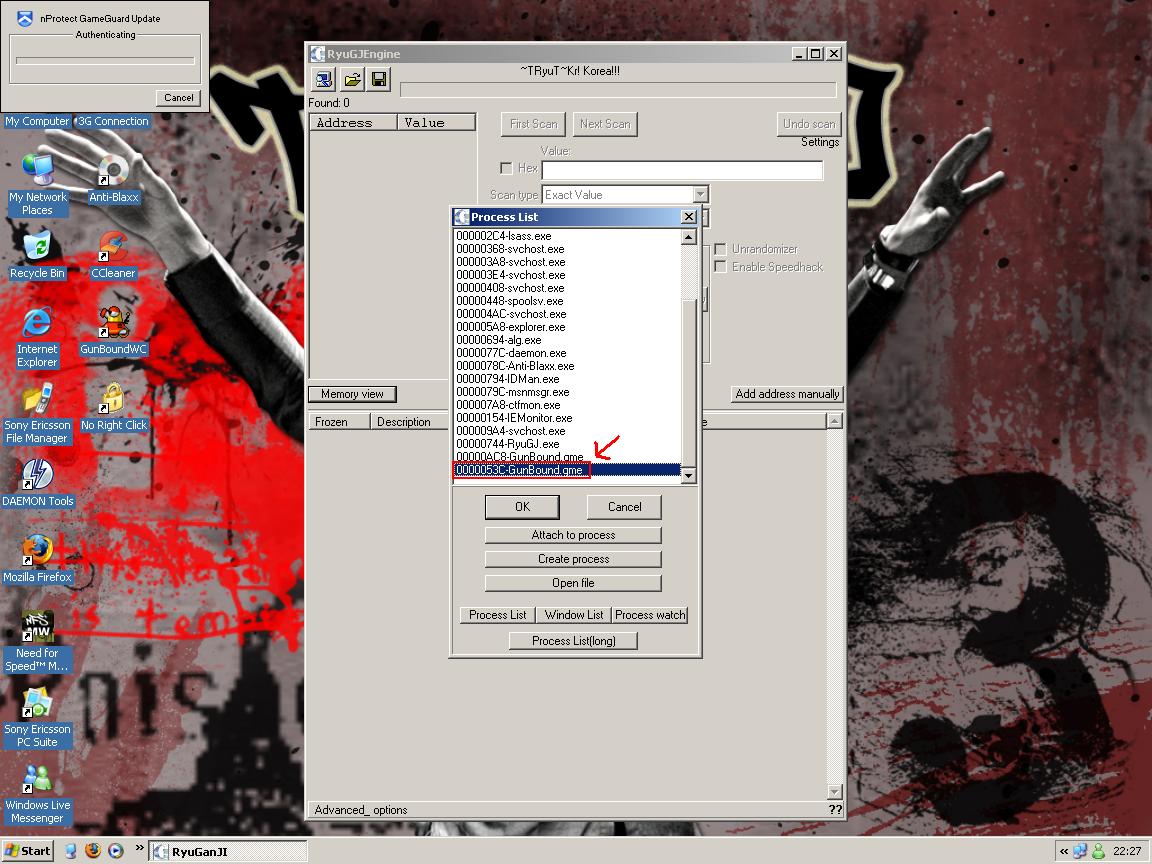
Task: Launch the Anti-Blaxx desktop shortcut
Action: pyautogui.click(x=113, y=179)
